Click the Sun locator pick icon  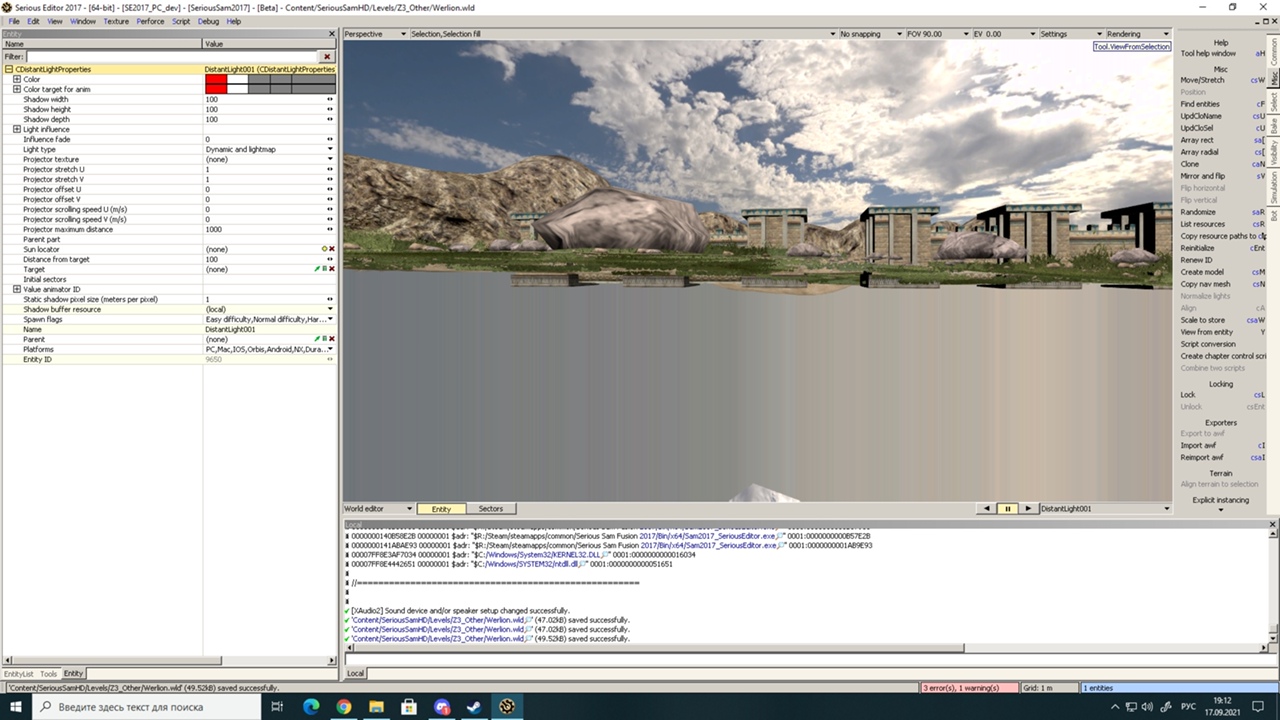[325, 249]
